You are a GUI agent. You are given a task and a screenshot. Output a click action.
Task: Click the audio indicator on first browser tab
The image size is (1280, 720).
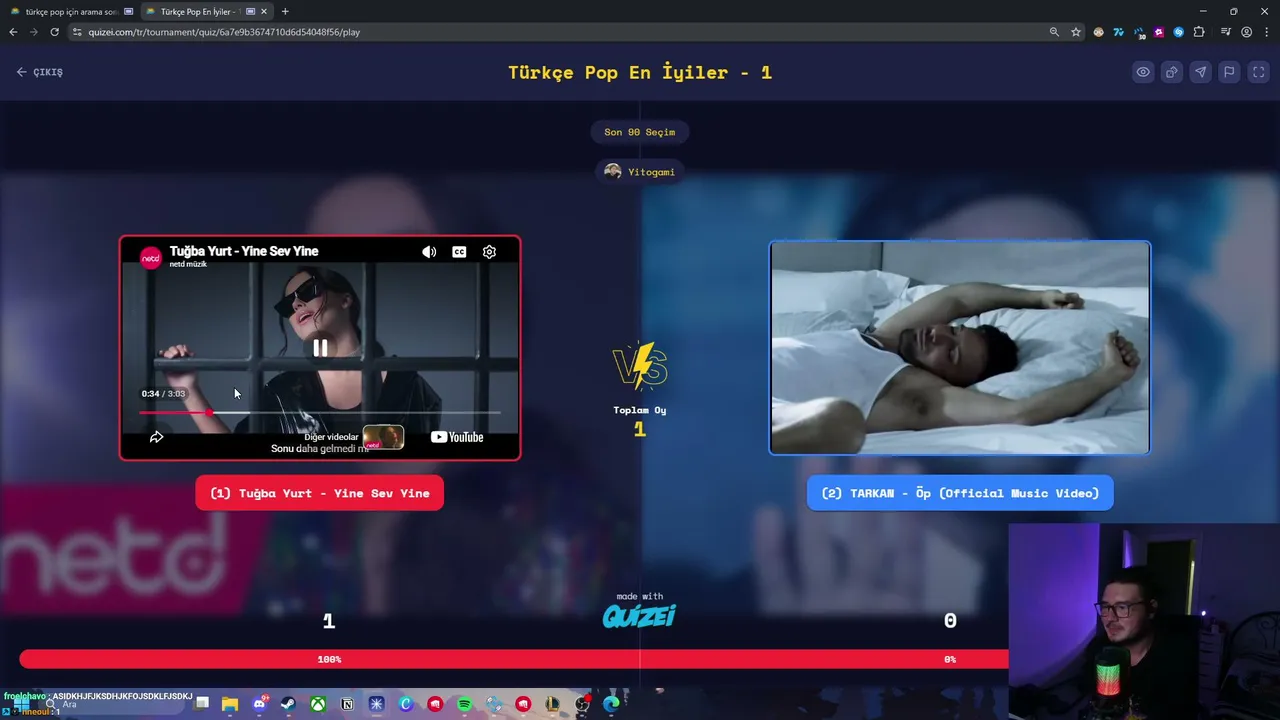pos(128,12)
